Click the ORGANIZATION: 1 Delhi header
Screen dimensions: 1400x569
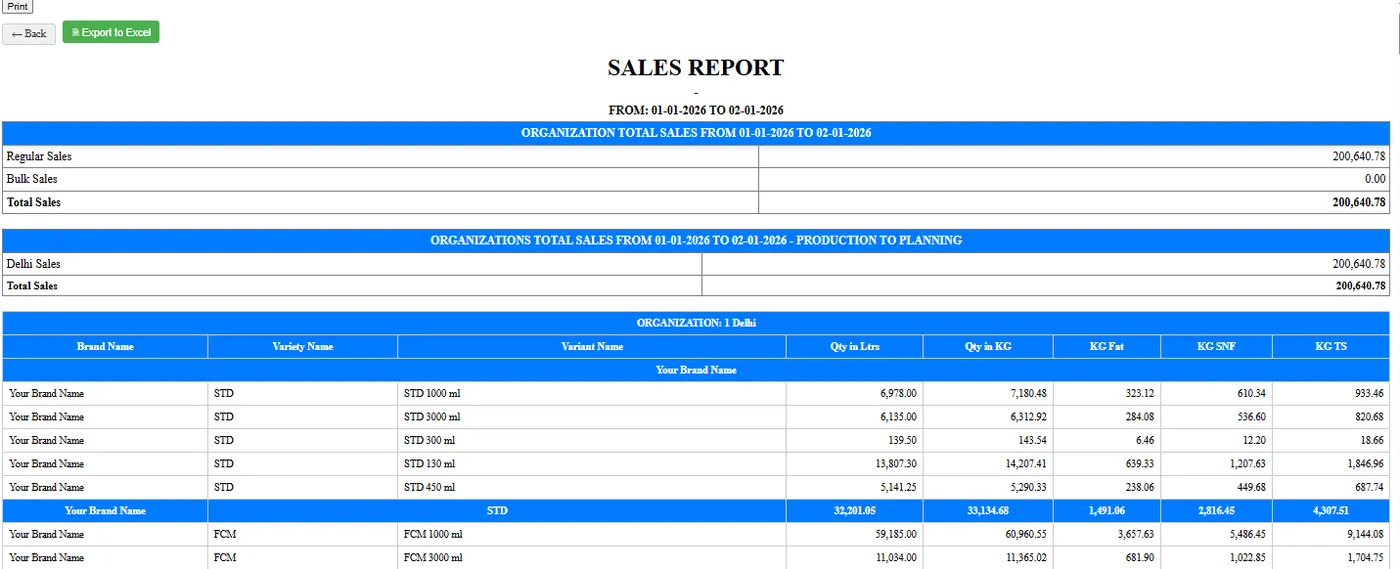696,323
